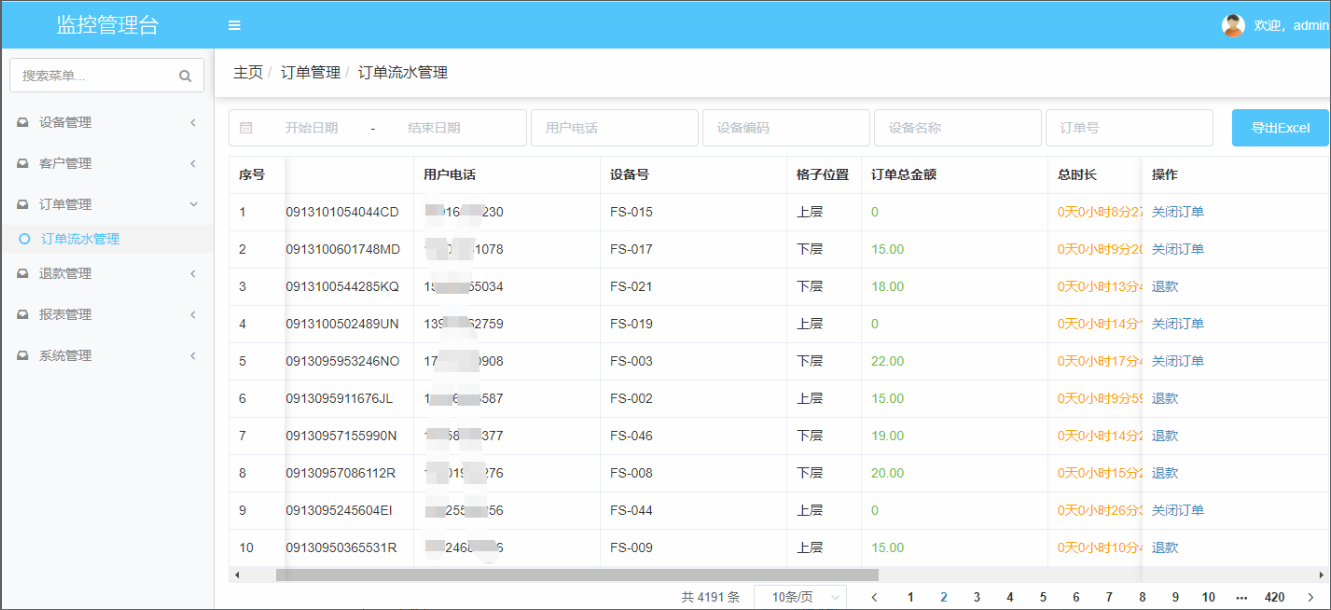Click 退款 for device FS-008

pos(1165,473)
